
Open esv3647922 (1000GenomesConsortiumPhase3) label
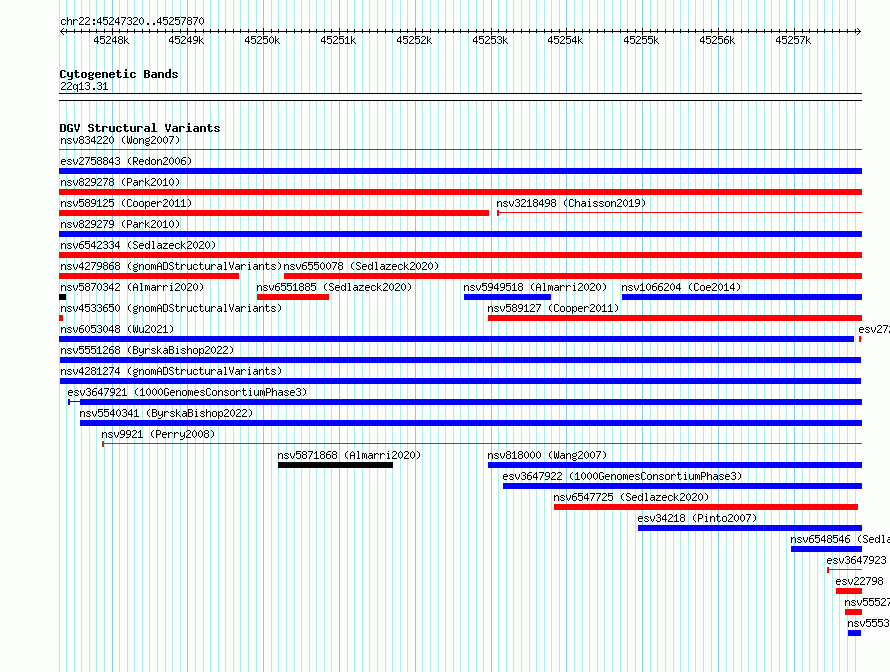click(622, 476)
